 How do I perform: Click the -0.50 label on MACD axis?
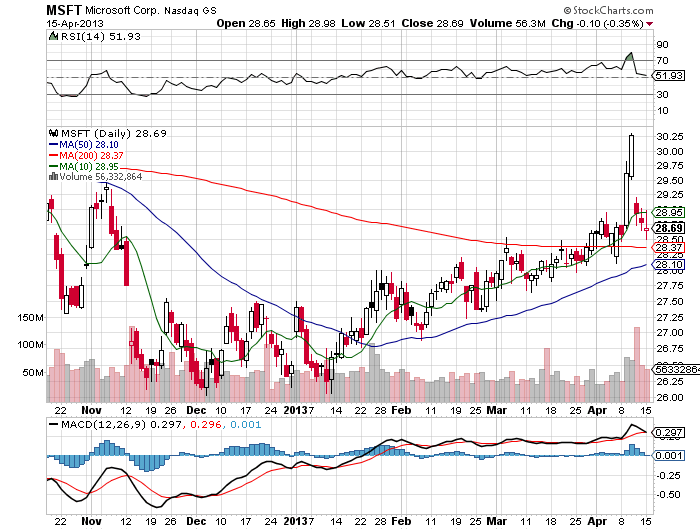pyautogui.click(x=668, y=495)
